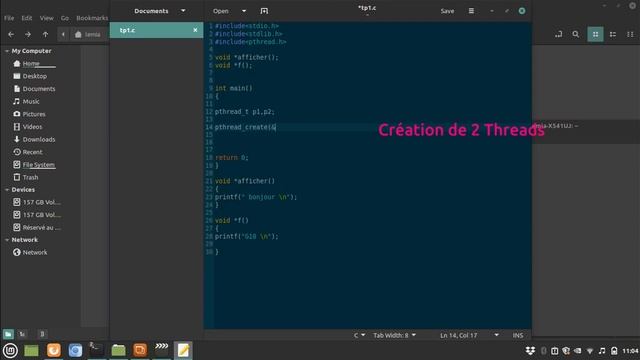Click the forward arrow in file manager

click(28, 34)
